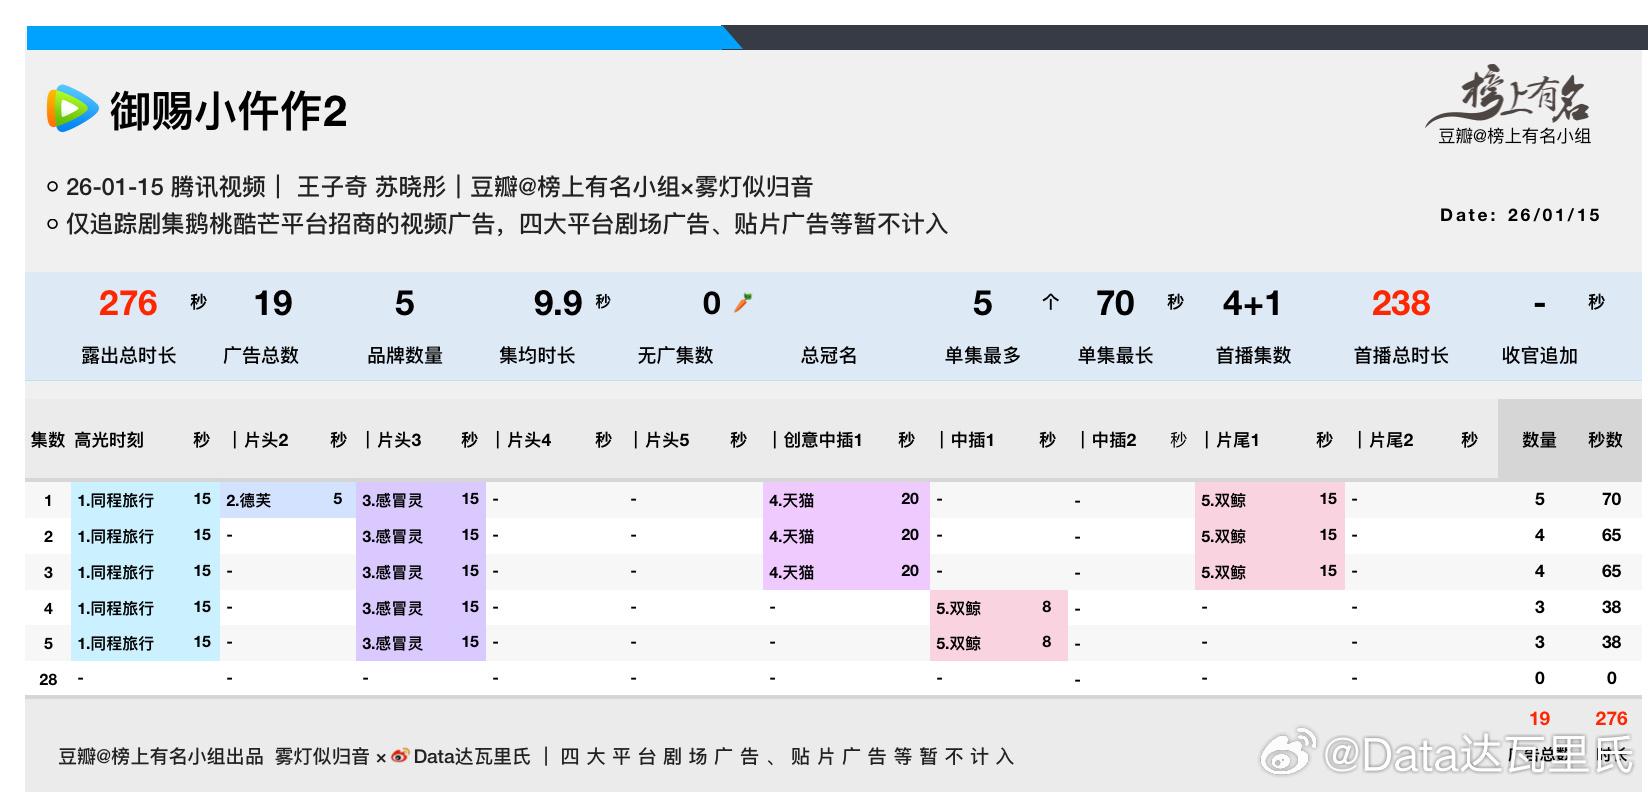Screen dimensions: 1648x792
Task: Click 1.同程旅行 in the episode 1 row
Action: 115,500
